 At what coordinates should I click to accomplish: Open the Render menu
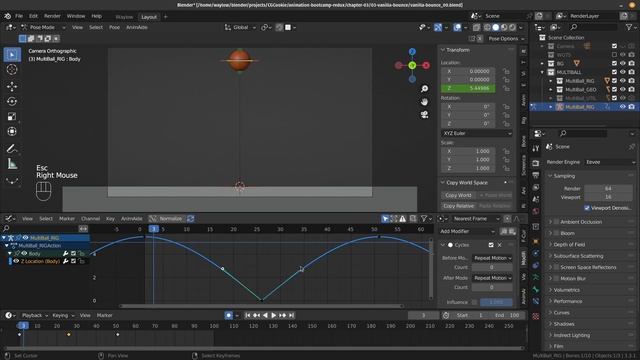tap(52, 16)
